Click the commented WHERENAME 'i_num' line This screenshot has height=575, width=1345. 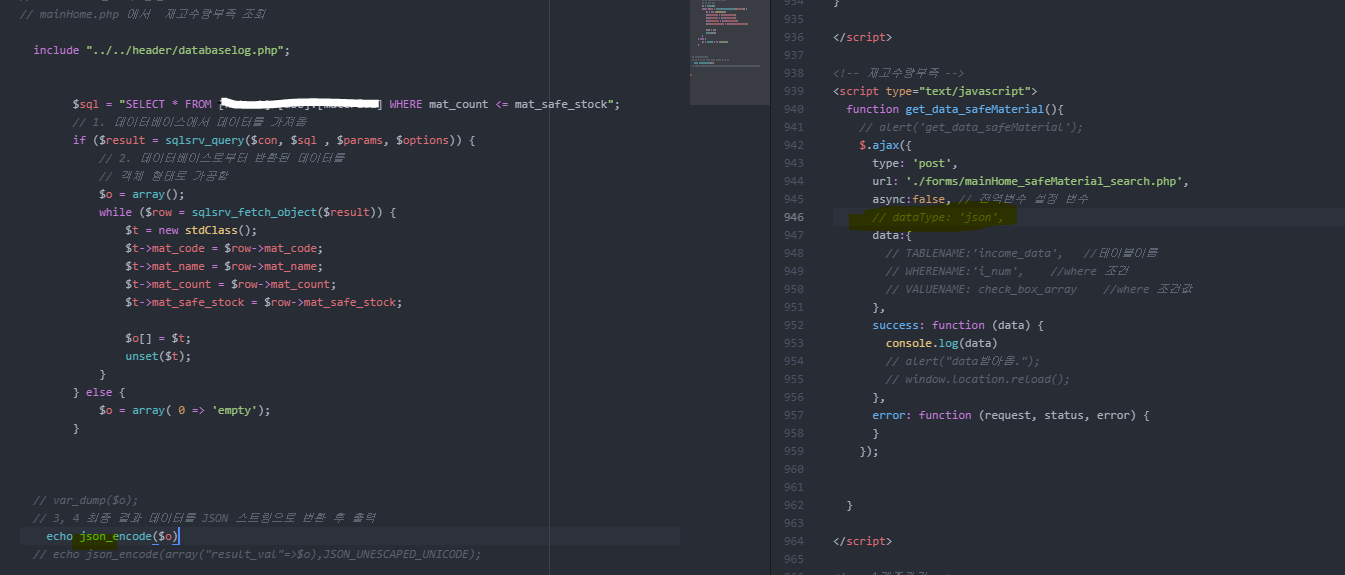1008,271
